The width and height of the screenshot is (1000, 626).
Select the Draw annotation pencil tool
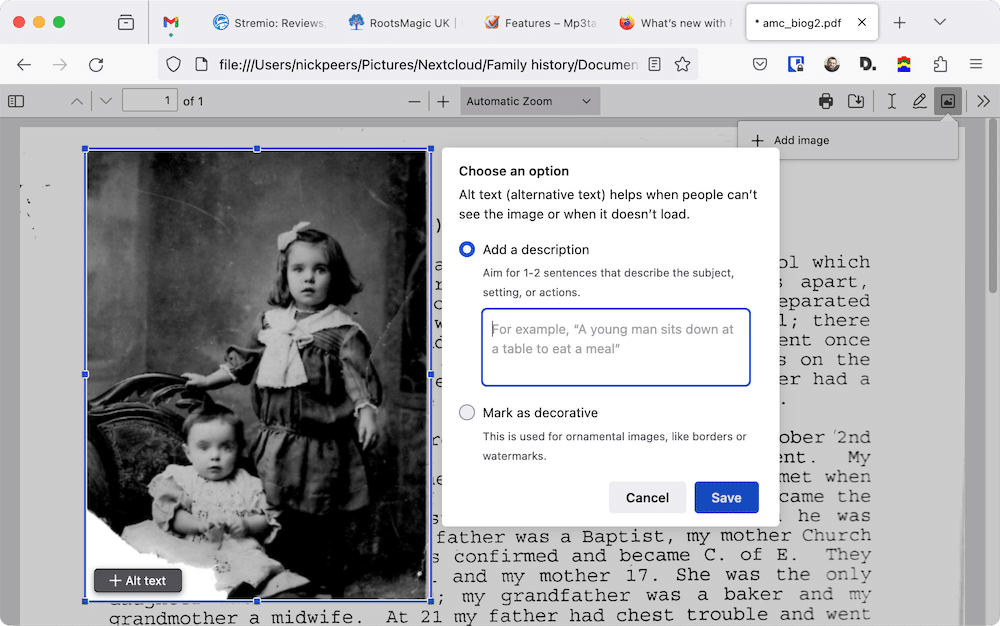[920, 100]
